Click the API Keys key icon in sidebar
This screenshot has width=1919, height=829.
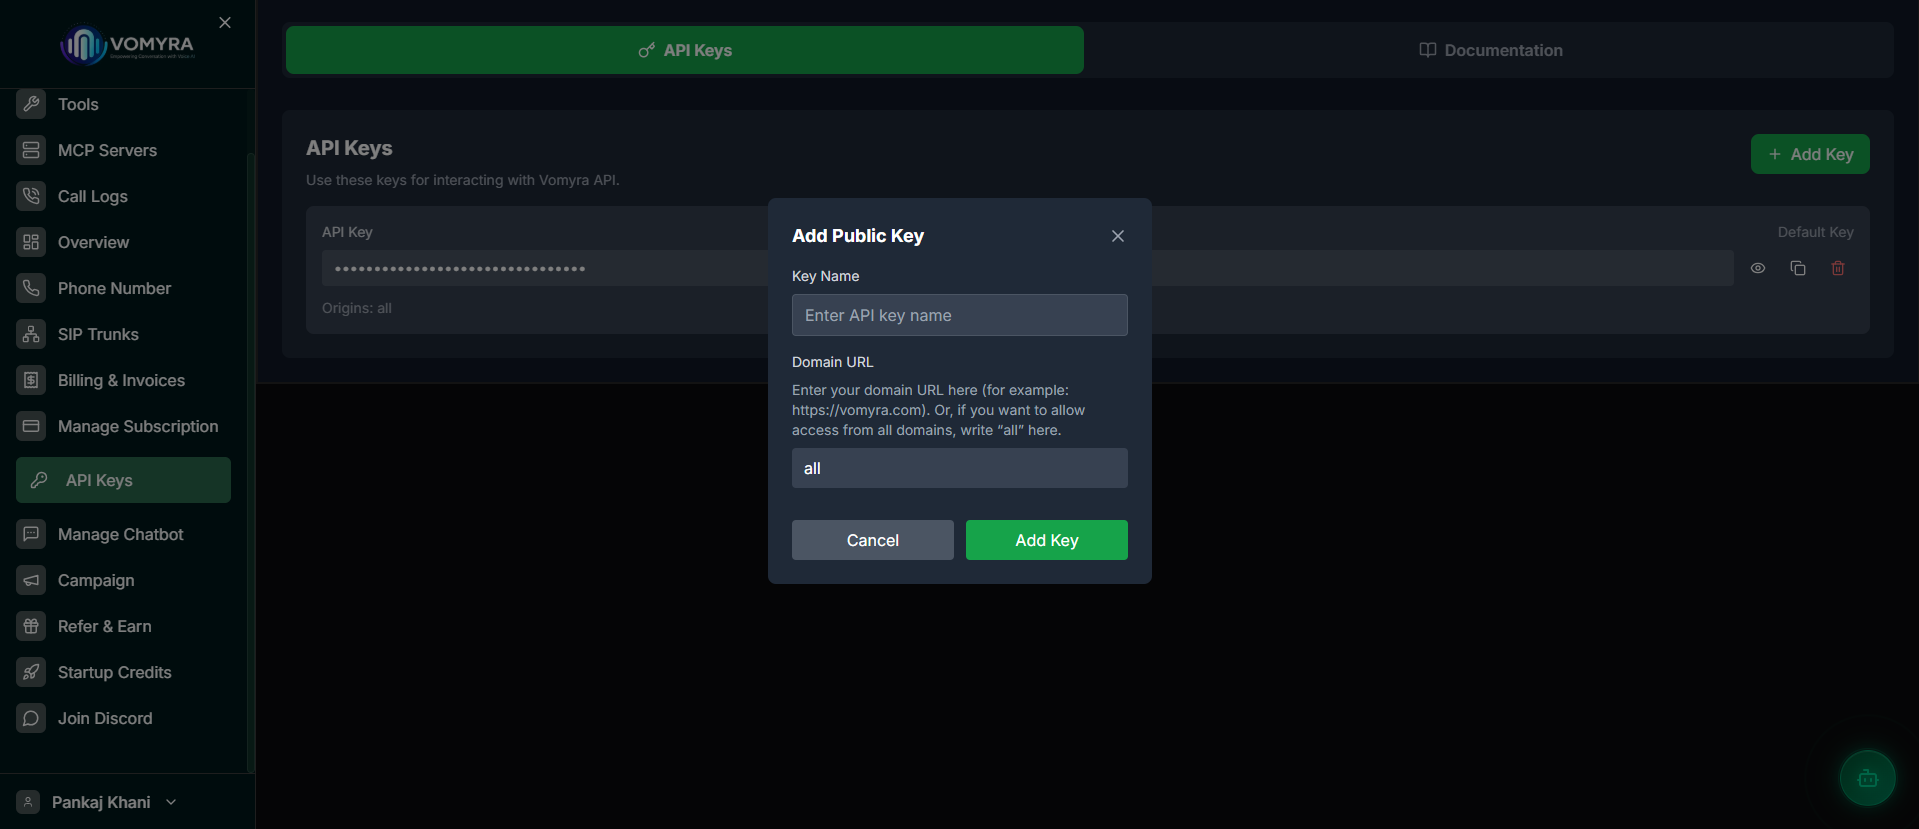point(39,480)
